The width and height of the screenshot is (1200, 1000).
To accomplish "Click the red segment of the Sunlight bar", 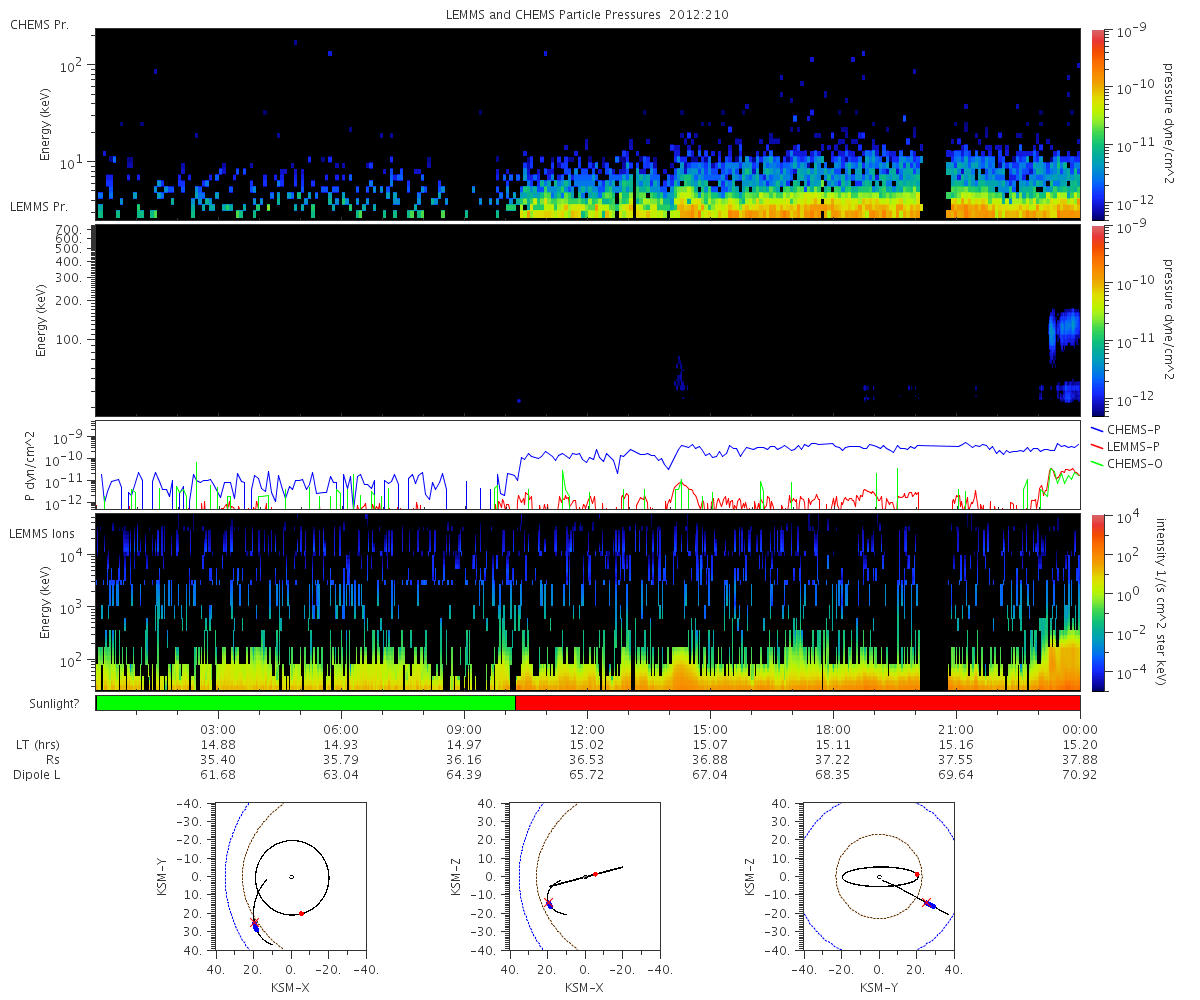I will click(797, 702).
